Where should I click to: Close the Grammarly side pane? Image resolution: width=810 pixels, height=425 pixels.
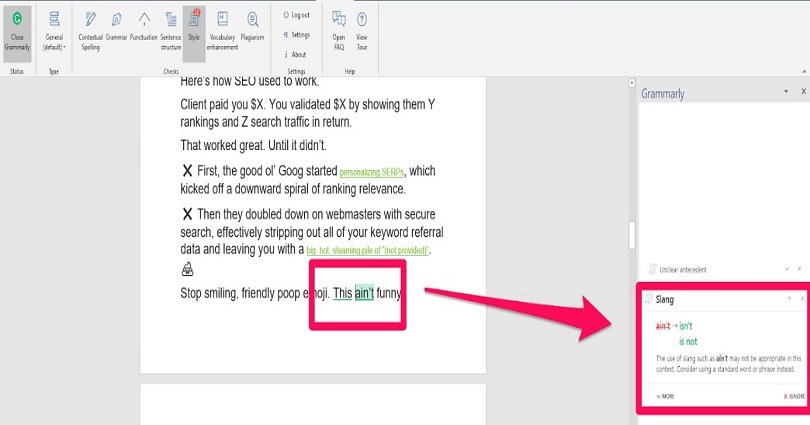(803, 91)
